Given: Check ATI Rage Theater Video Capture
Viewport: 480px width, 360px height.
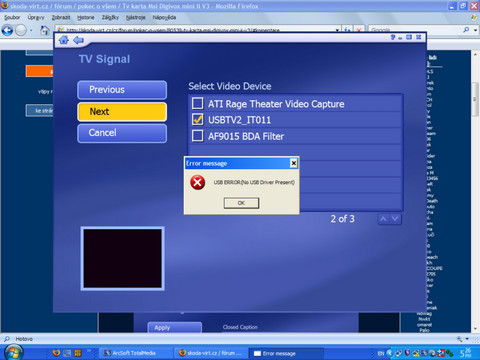Looking at the screenshot, I should tap(198, 104).
